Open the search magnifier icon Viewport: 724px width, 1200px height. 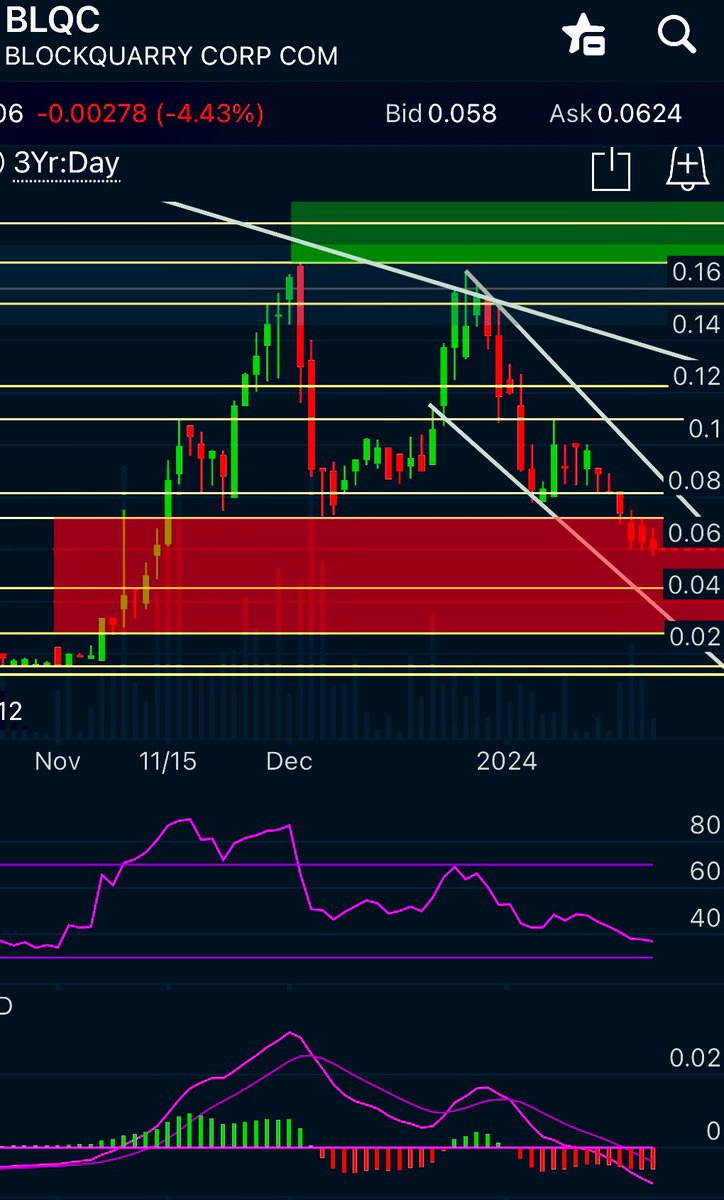677,35
